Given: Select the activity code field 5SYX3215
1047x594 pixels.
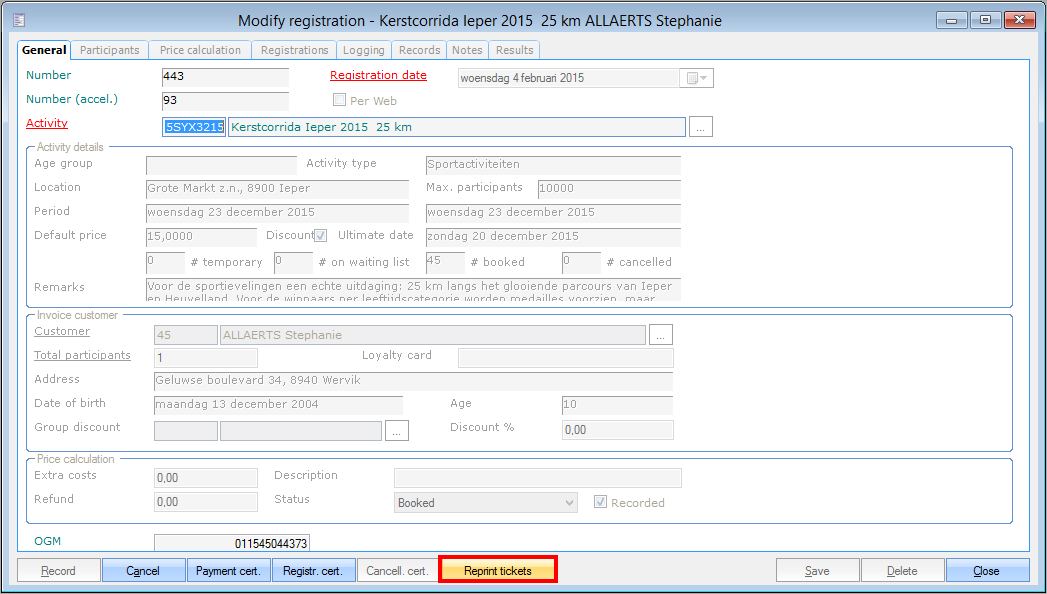Looking at the screenshot, I should (x=194, y=127).
